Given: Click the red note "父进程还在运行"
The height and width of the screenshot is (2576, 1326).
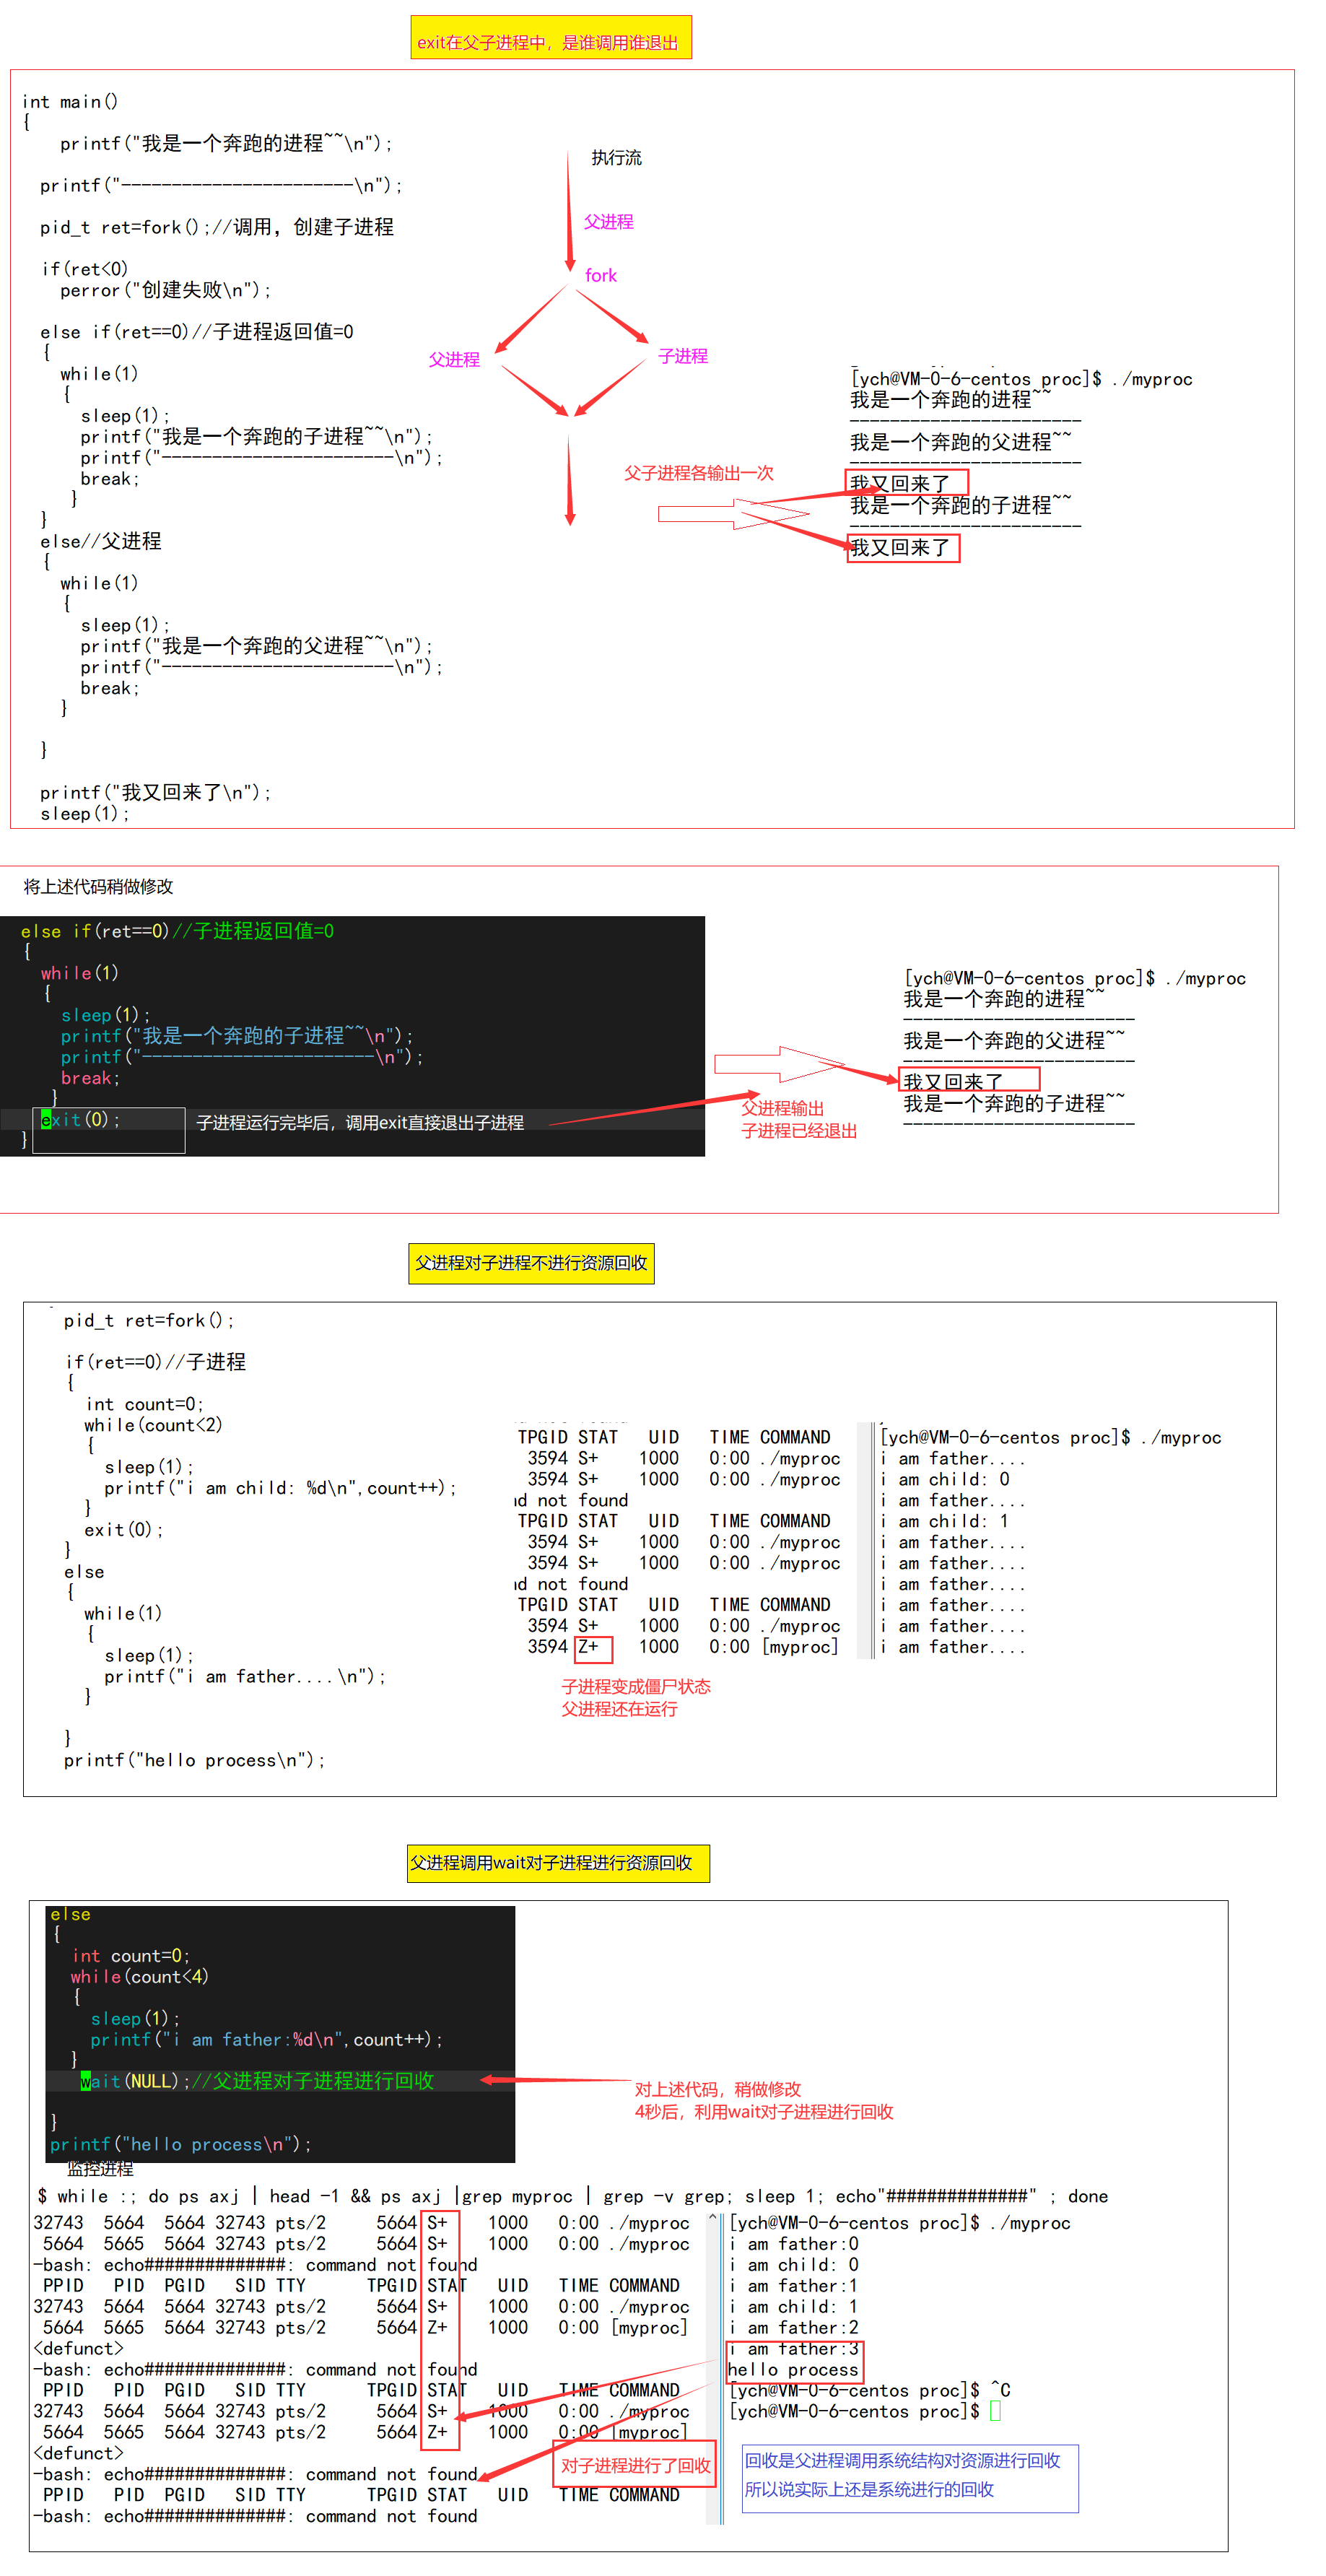Looking at the screenshot, I should (x=619, y=1709).
